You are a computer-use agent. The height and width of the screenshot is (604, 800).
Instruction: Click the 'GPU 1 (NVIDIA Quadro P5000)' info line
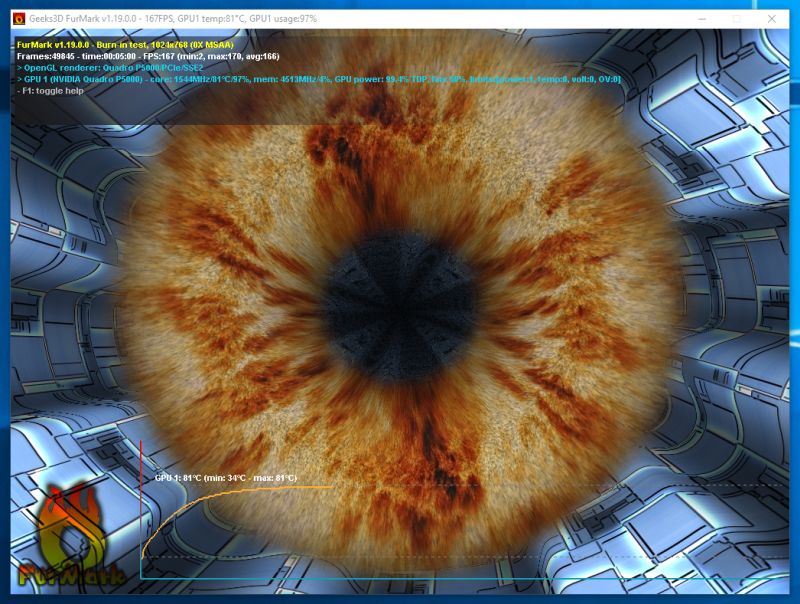[x=318, y=79]
